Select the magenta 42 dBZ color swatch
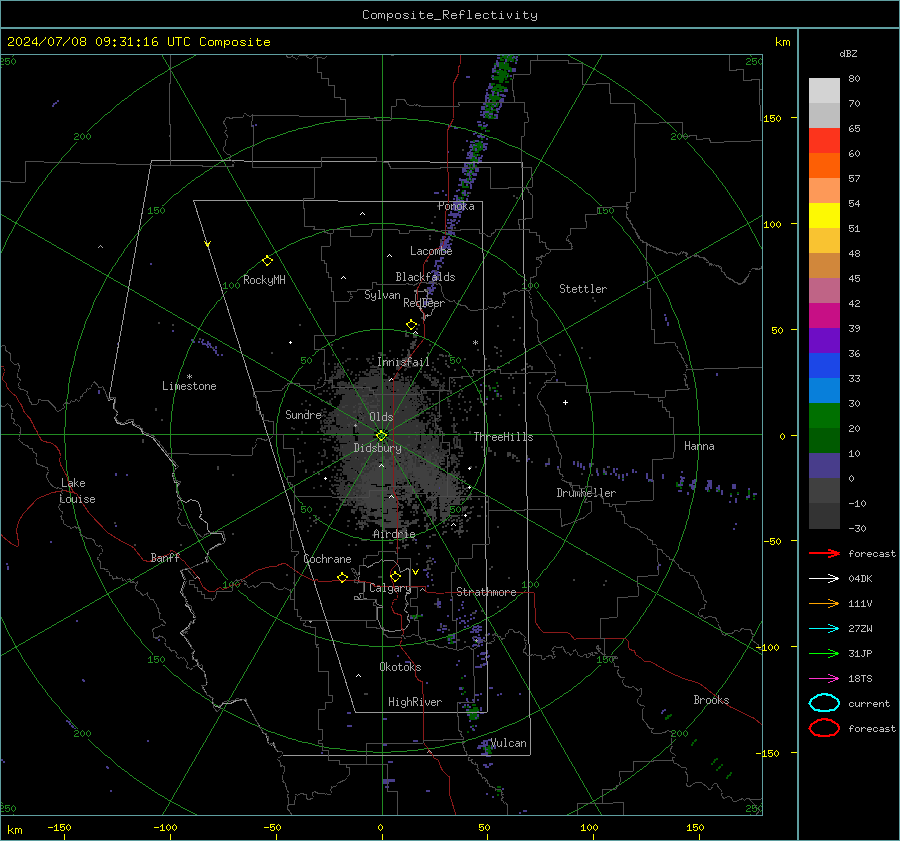The width and height of the screenshot is (900, 841). coord(824,315)
